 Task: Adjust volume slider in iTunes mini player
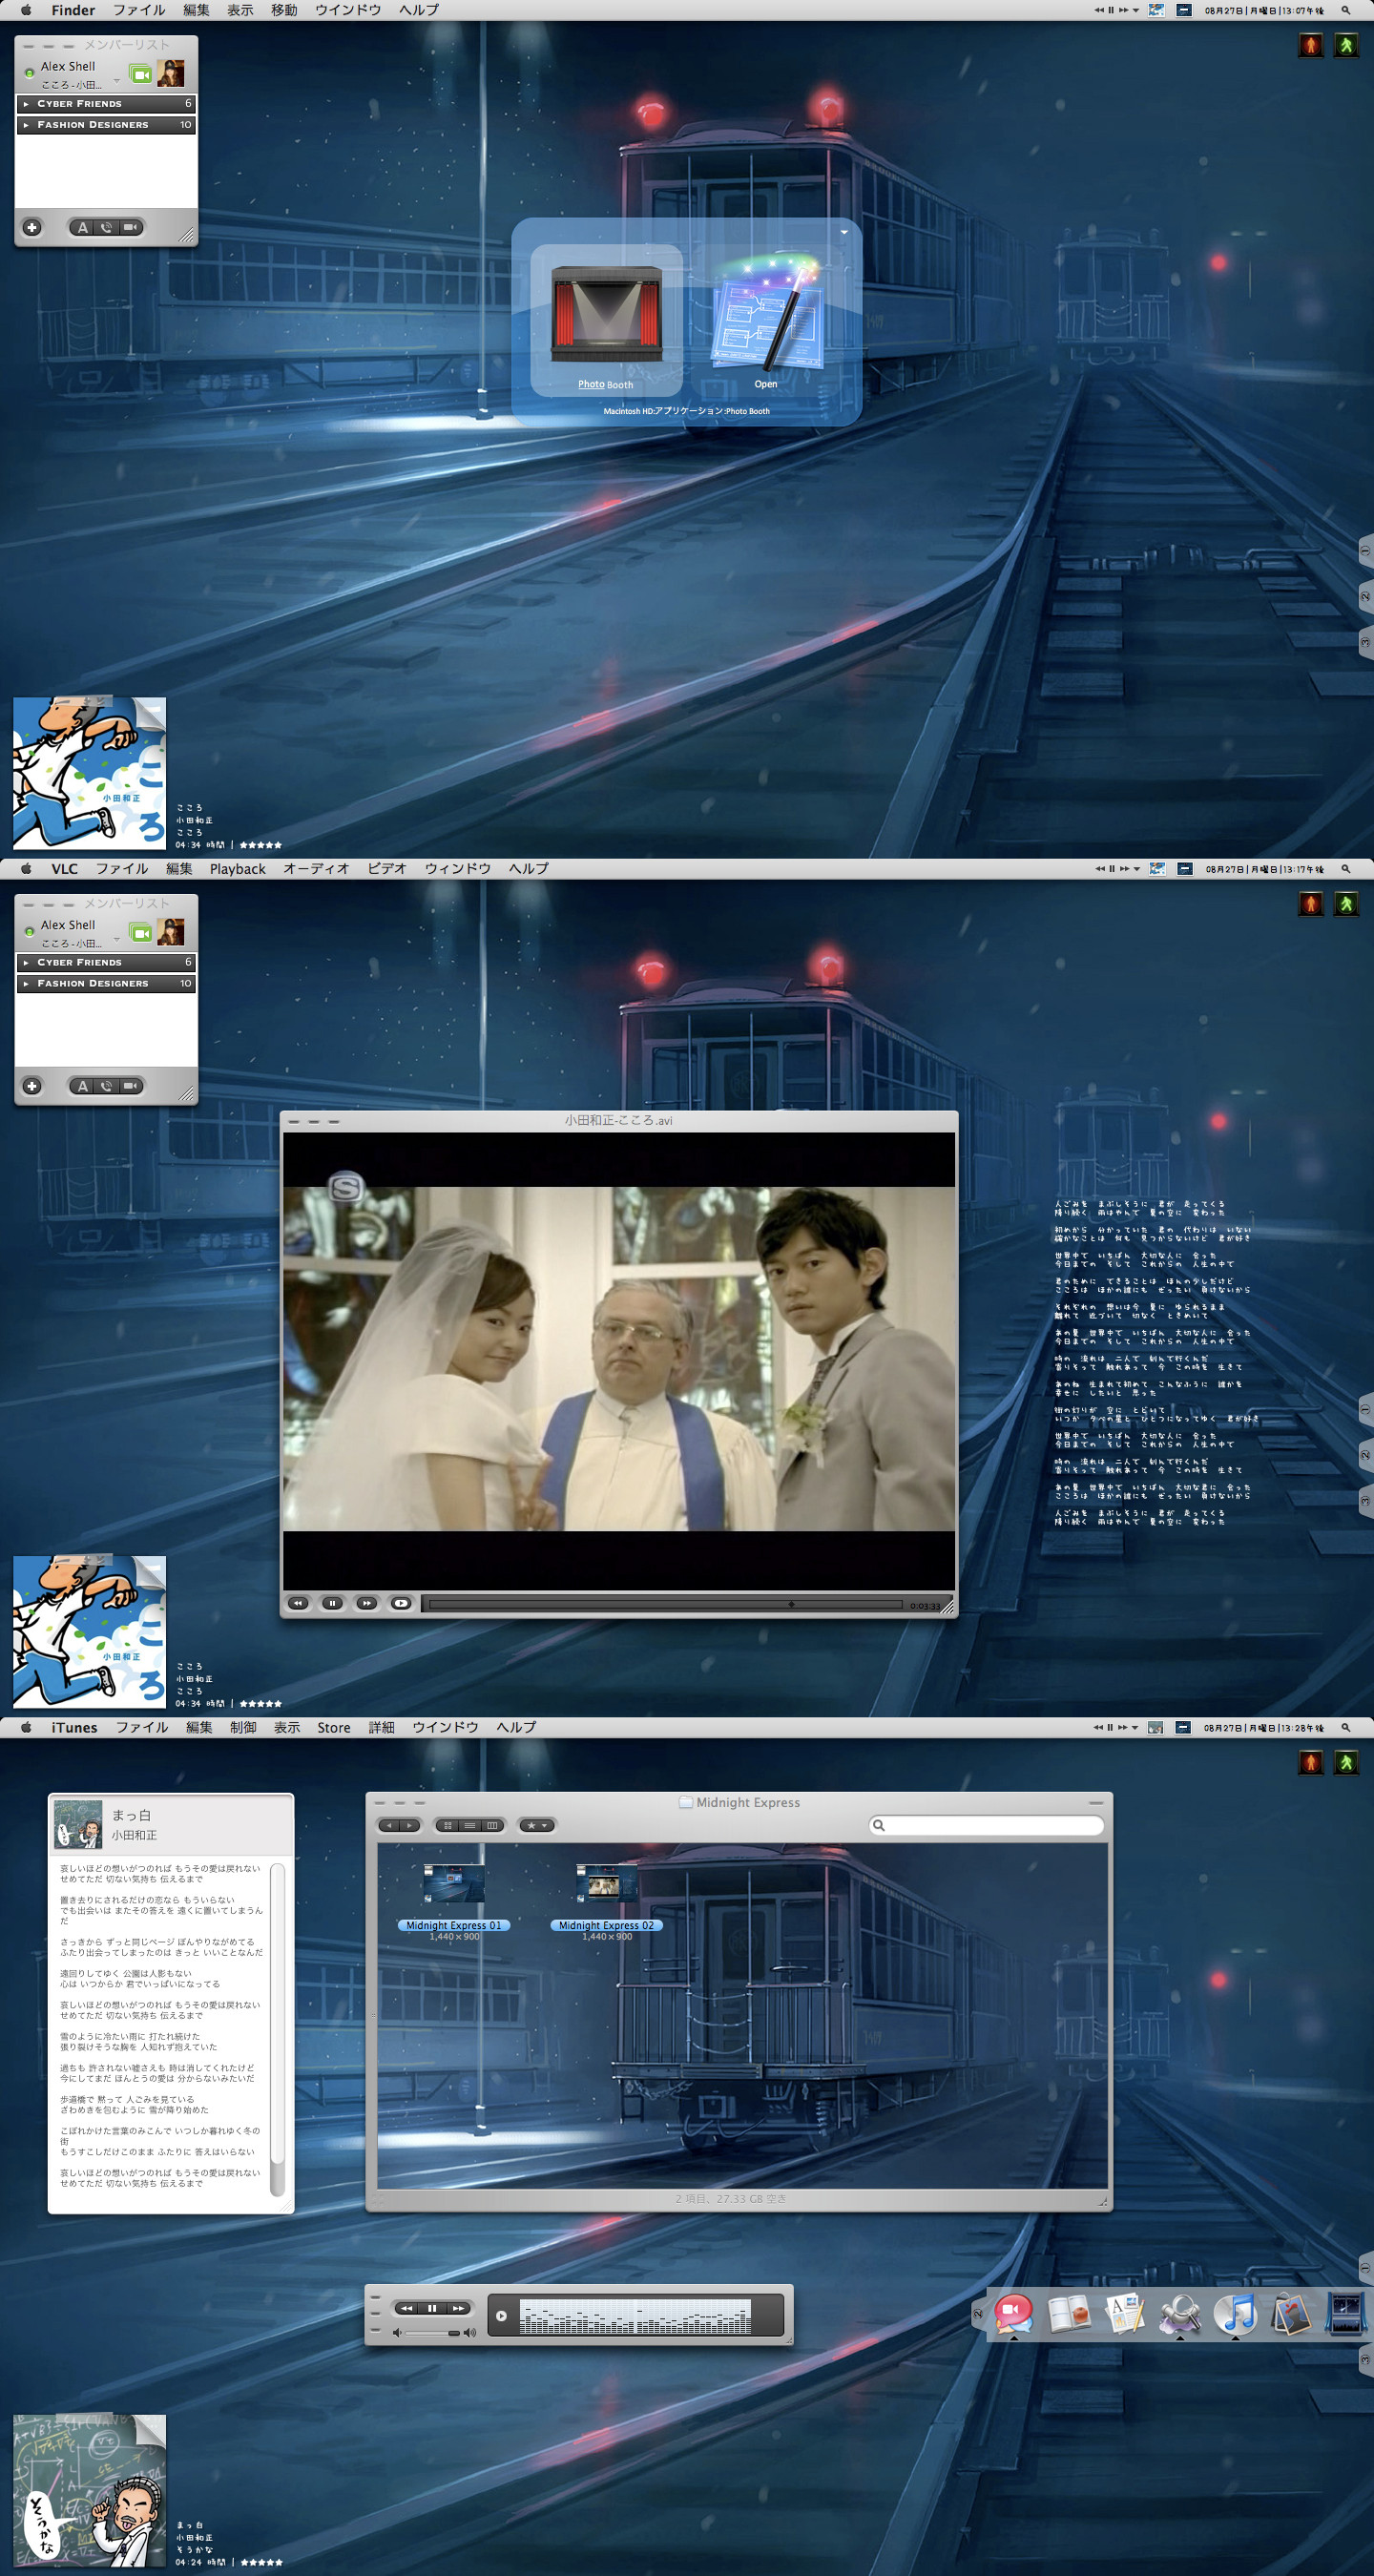tap(431, 2333)
